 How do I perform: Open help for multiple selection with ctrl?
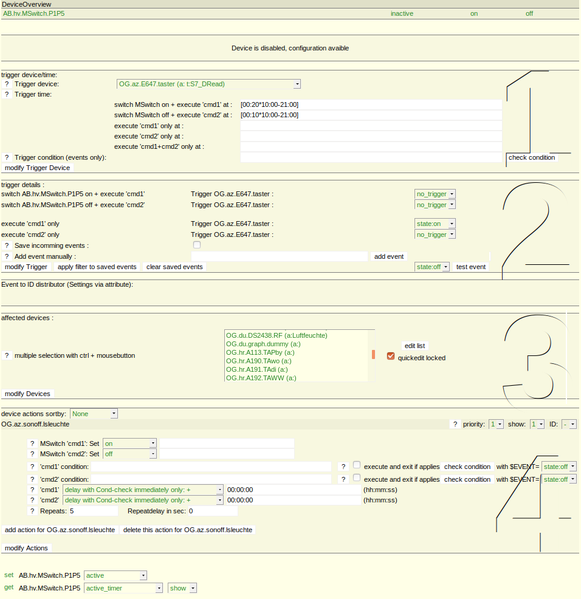pyautogui.click(x=6, y=356)
